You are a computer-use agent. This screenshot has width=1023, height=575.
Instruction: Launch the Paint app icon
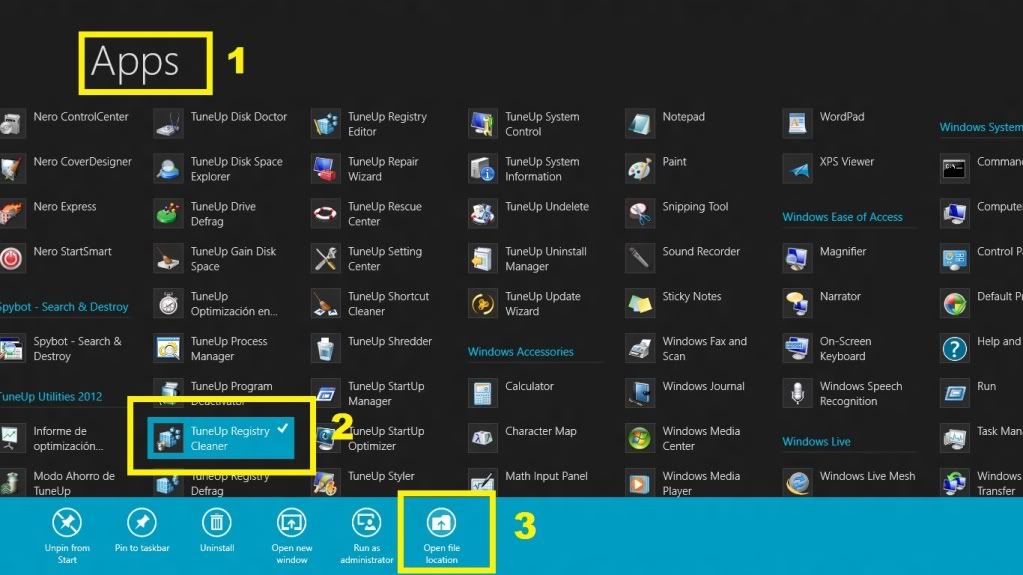640,168
